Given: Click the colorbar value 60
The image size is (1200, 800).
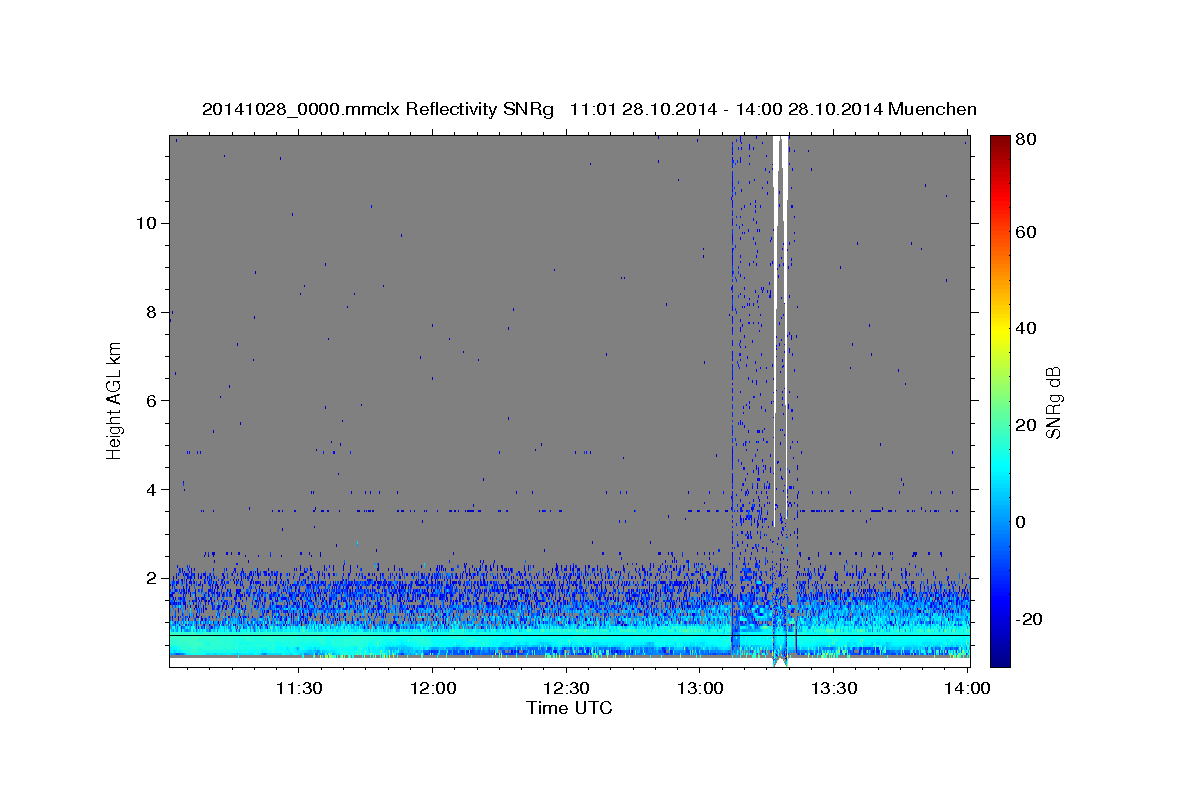Looking at the screenshot, I should 1025,232.
